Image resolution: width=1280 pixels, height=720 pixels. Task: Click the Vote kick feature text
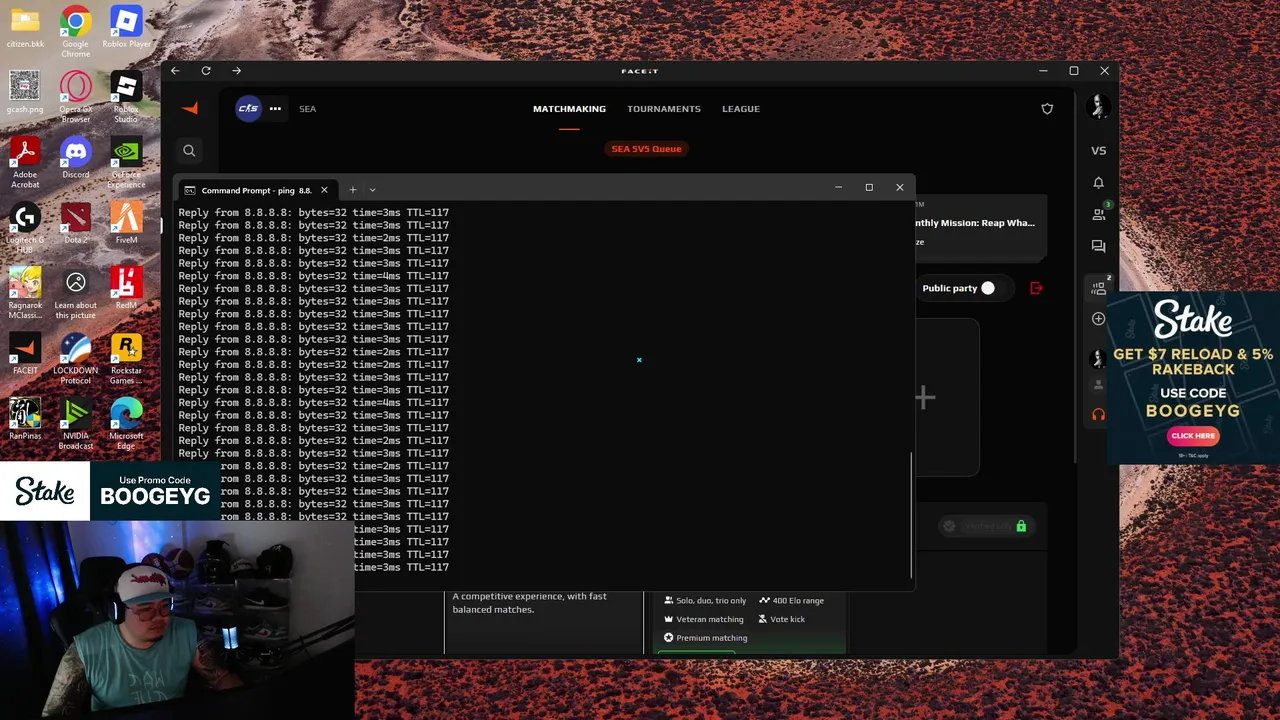[x=787, y=619]
